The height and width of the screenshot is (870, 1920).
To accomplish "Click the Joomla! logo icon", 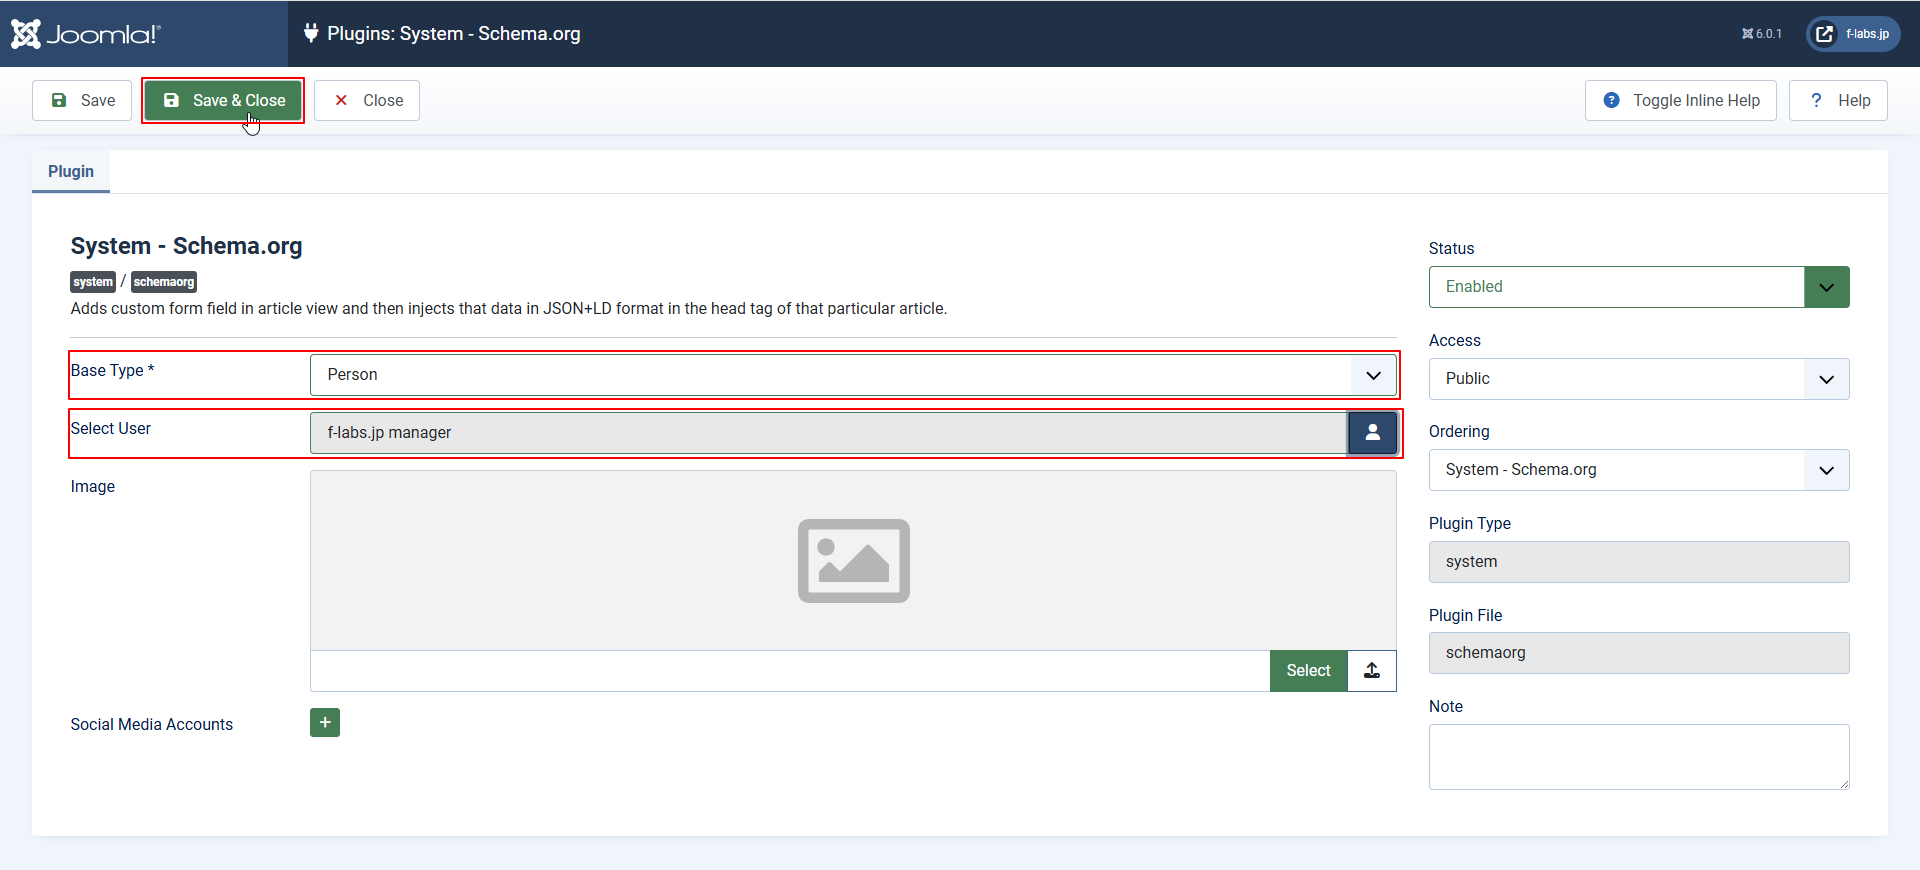I will [27, 34].
